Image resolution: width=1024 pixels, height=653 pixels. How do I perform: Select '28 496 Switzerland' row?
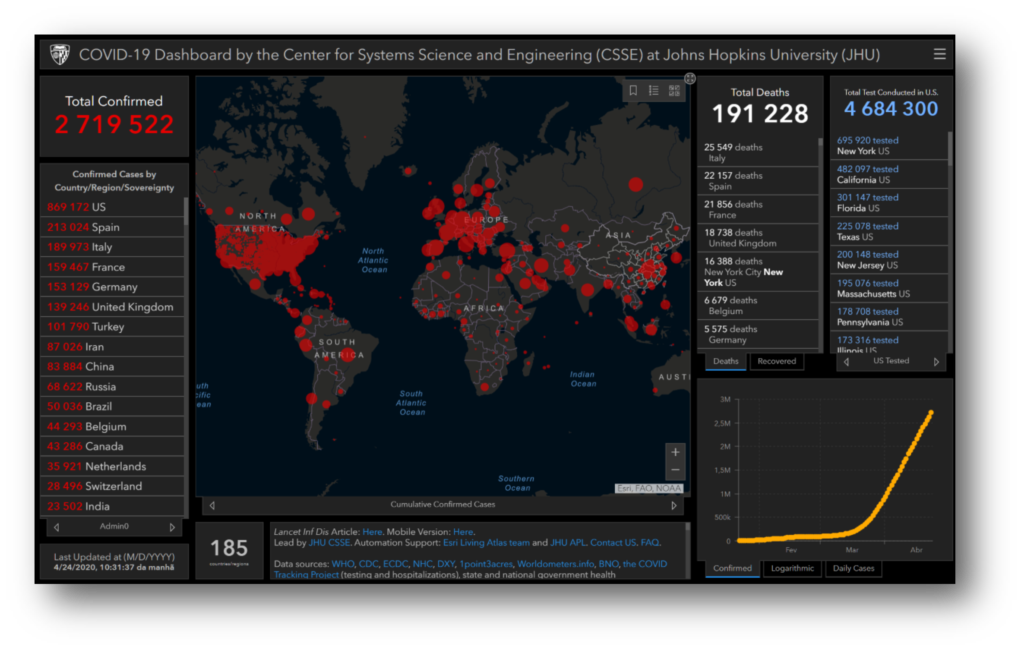coord(112,486)
